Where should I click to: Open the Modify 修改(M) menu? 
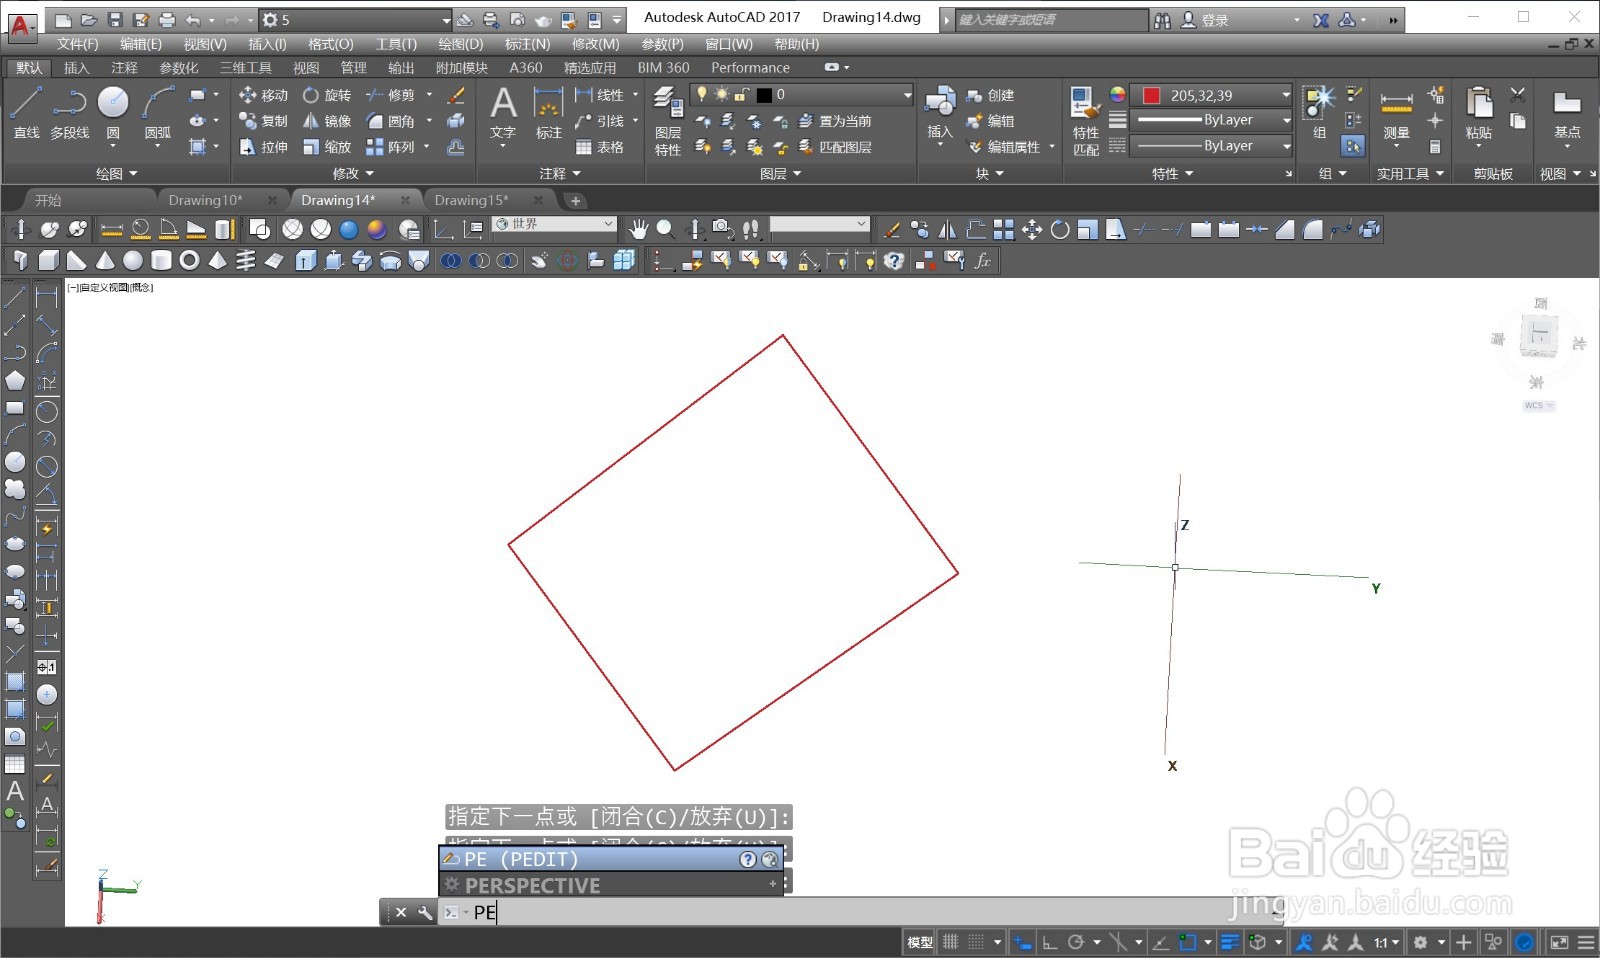(595, 44)
